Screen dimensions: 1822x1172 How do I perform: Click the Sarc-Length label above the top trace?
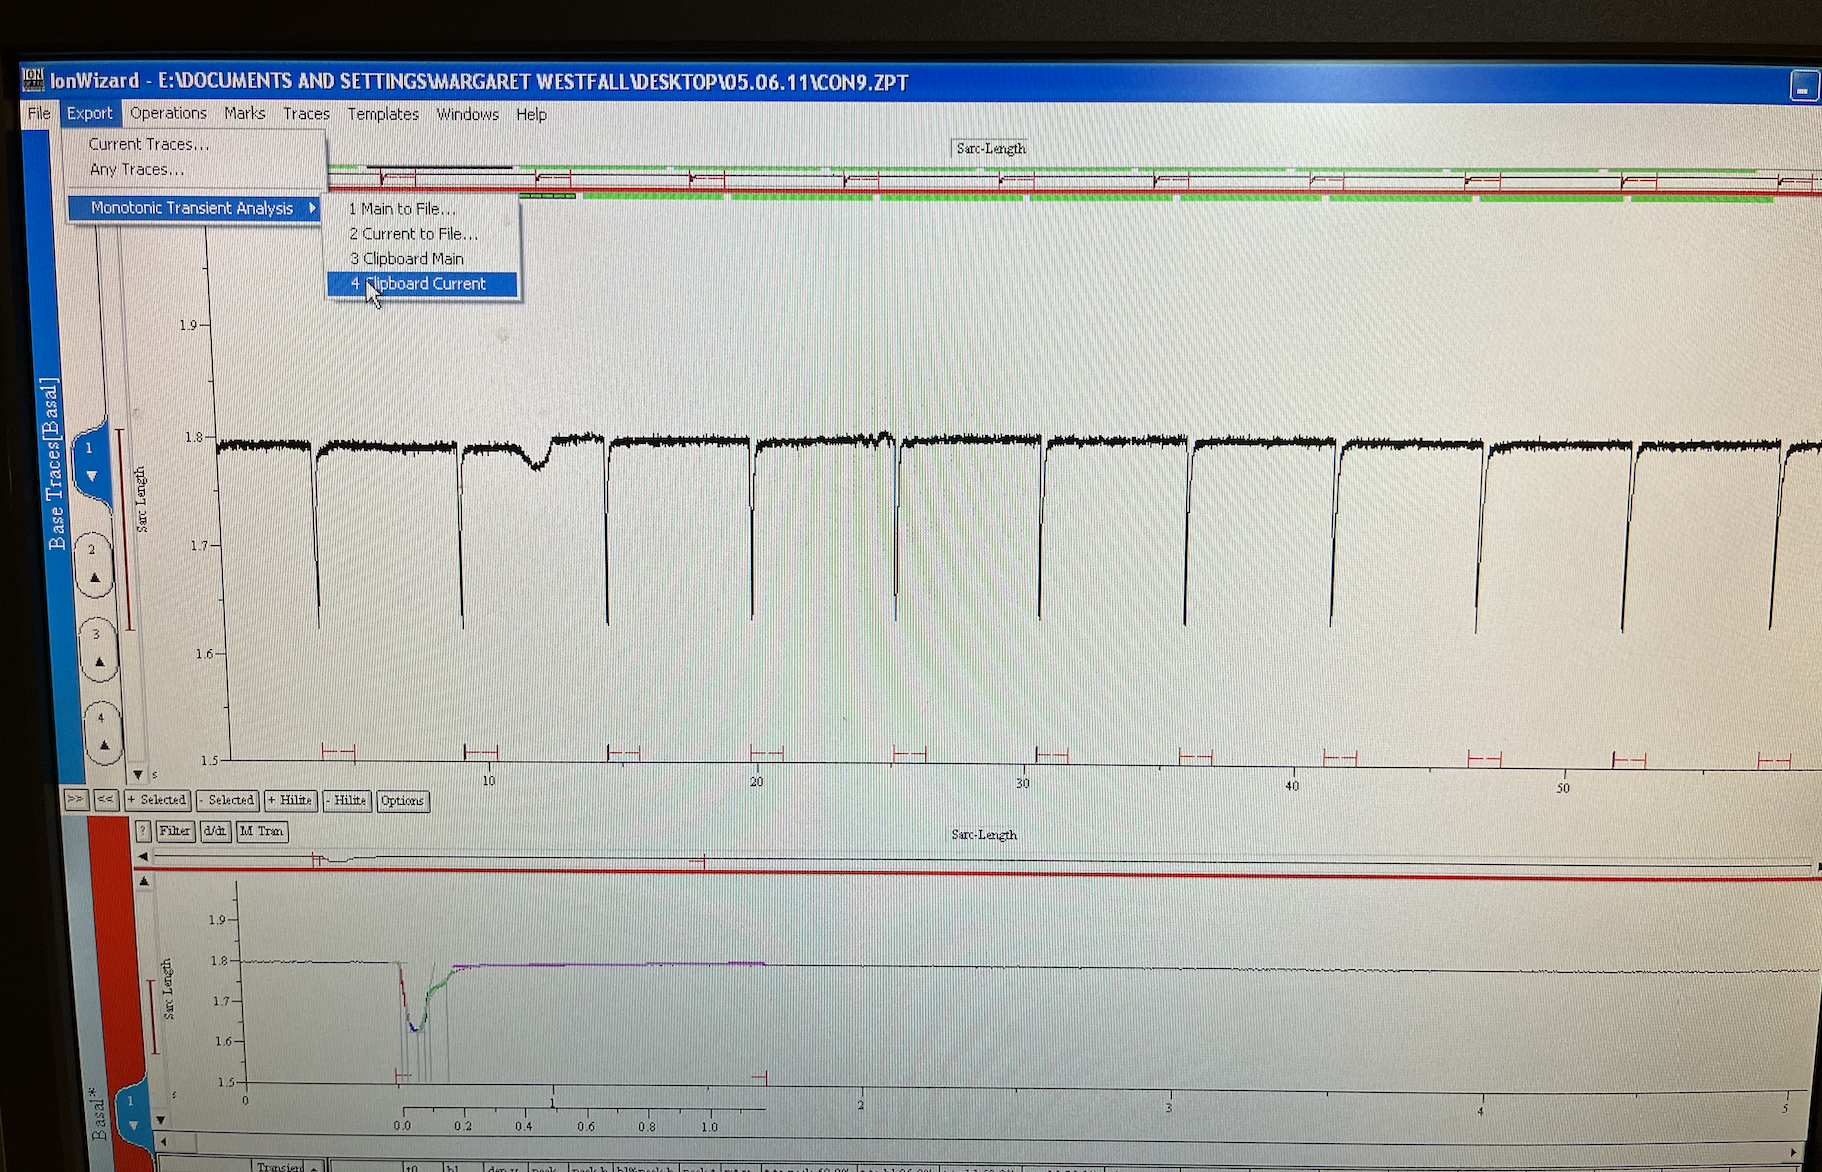coord(990,149)
